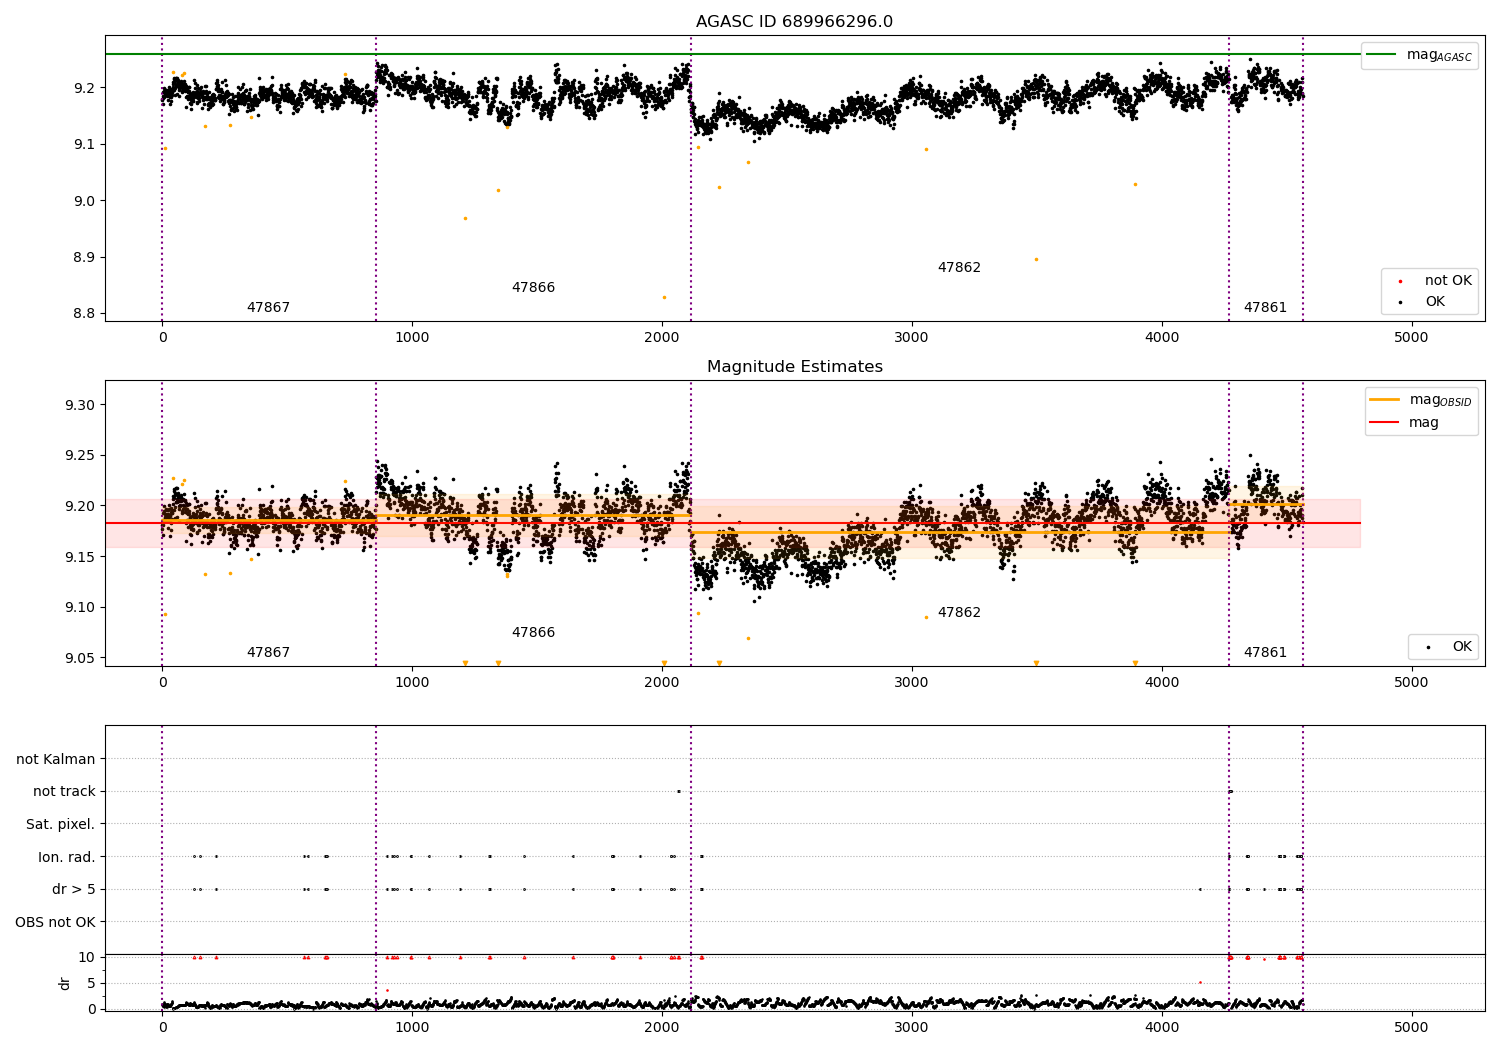Click the 9.15 y-axis tick label
This screenshot has height=1050, width=1500.
[x=80, y=557]
